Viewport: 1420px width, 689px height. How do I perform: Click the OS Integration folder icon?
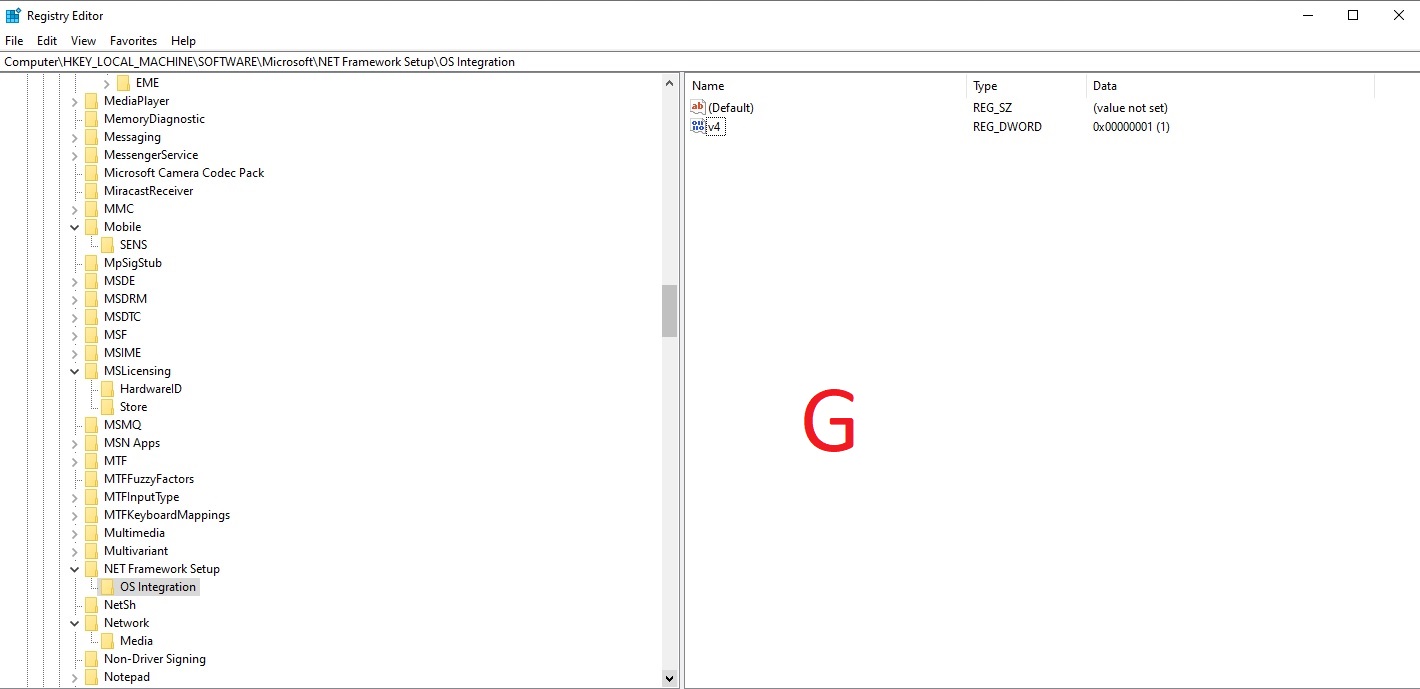pyautogui.click(x=108, y=587)
